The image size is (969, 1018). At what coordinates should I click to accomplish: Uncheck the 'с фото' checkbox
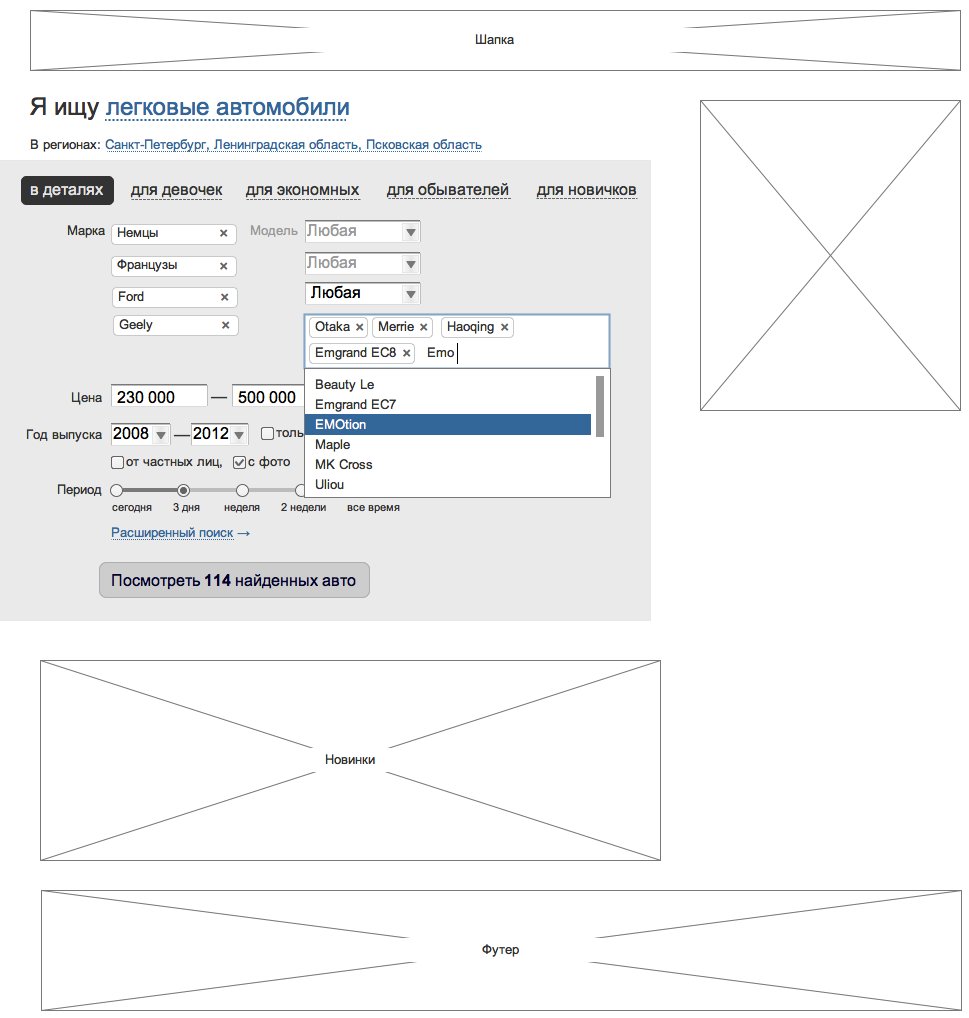239,462
